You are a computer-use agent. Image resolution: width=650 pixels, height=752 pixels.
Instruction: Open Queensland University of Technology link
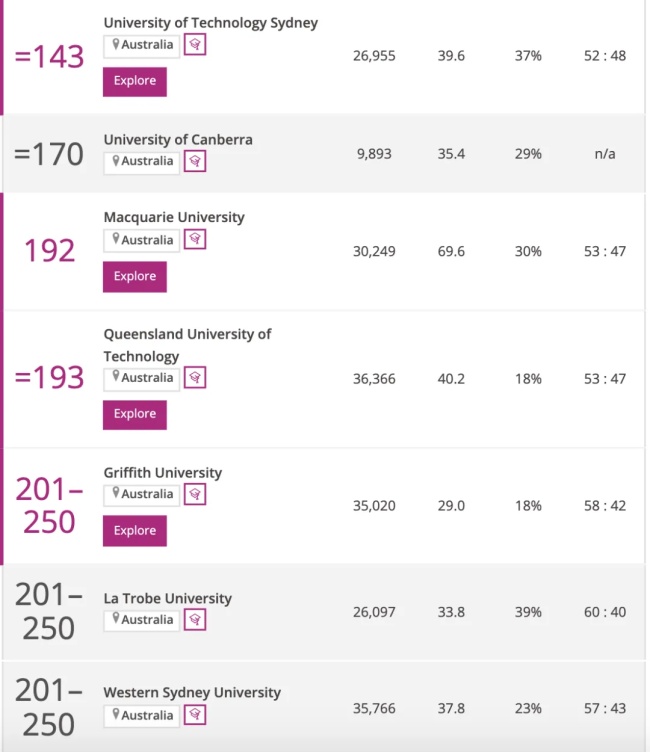click(188, 345)
